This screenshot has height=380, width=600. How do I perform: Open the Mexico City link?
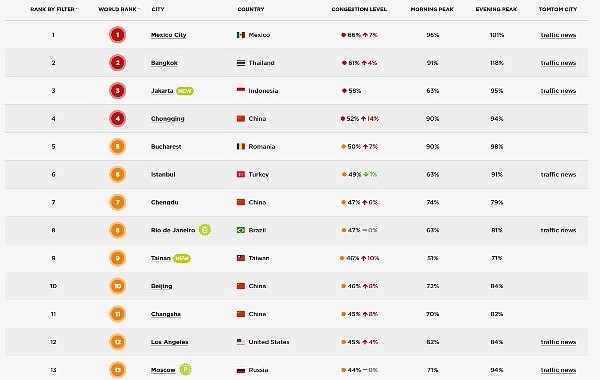168,35
